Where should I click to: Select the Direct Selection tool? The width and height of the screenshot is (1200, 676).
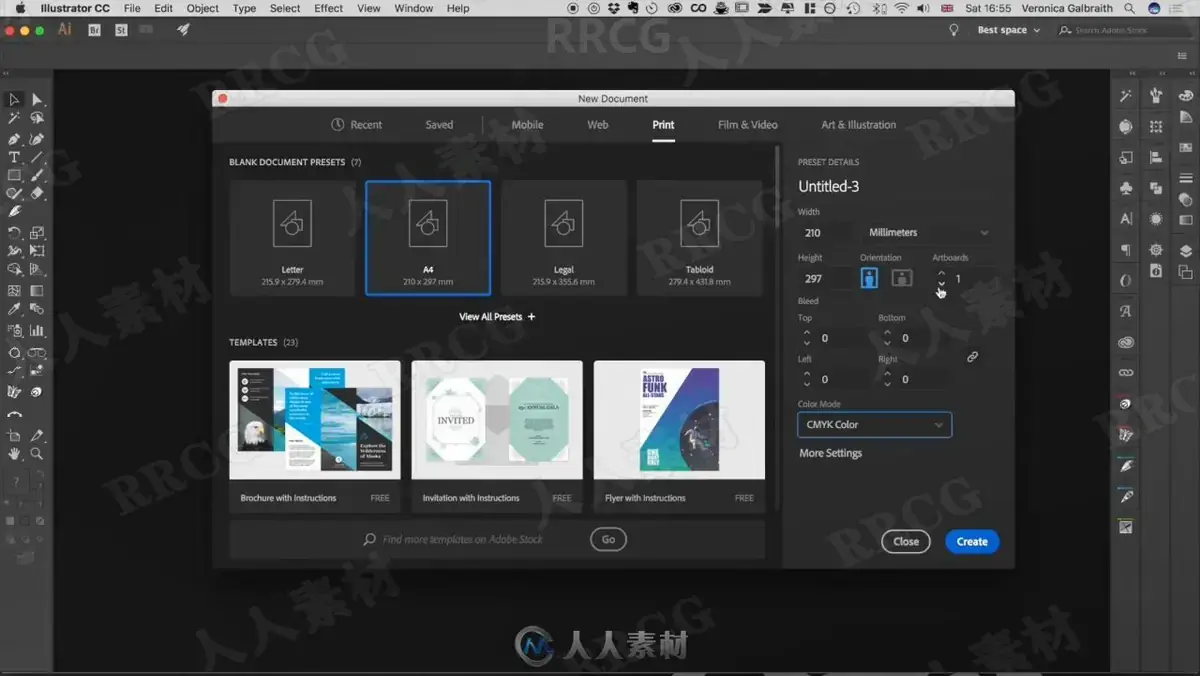coord(37,99)
